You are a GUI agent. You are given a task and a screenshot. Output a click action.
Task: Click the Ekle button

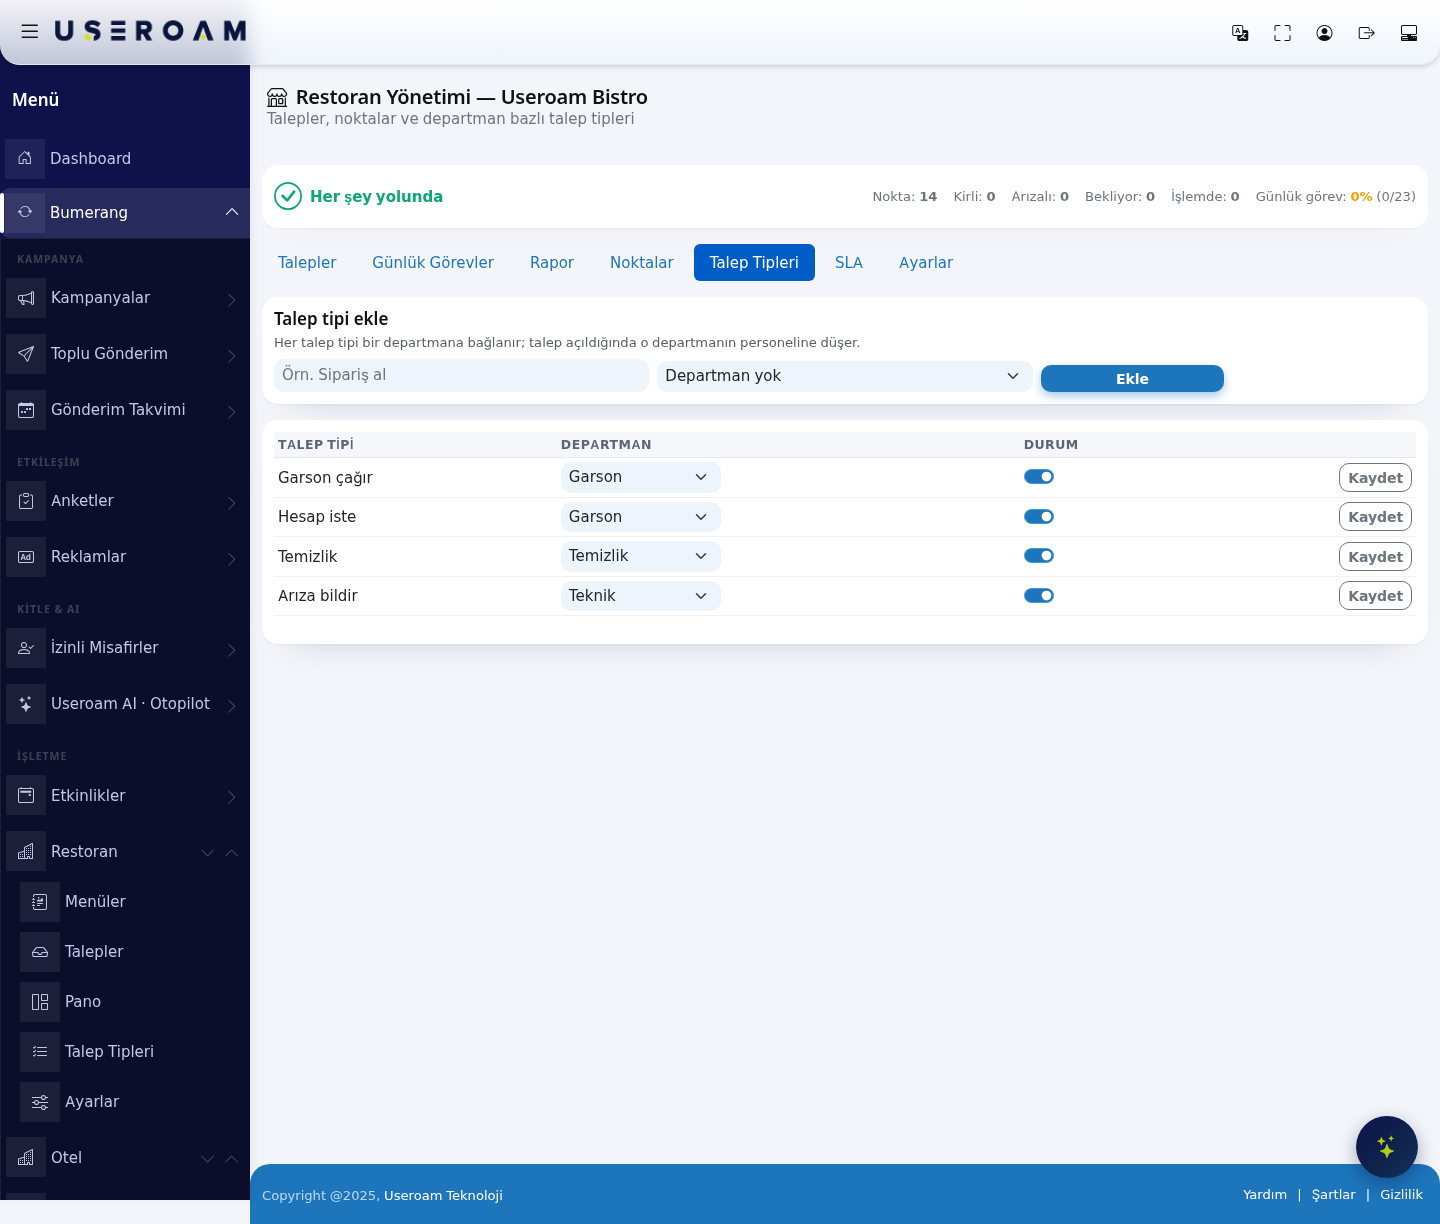pos(1132,379)
